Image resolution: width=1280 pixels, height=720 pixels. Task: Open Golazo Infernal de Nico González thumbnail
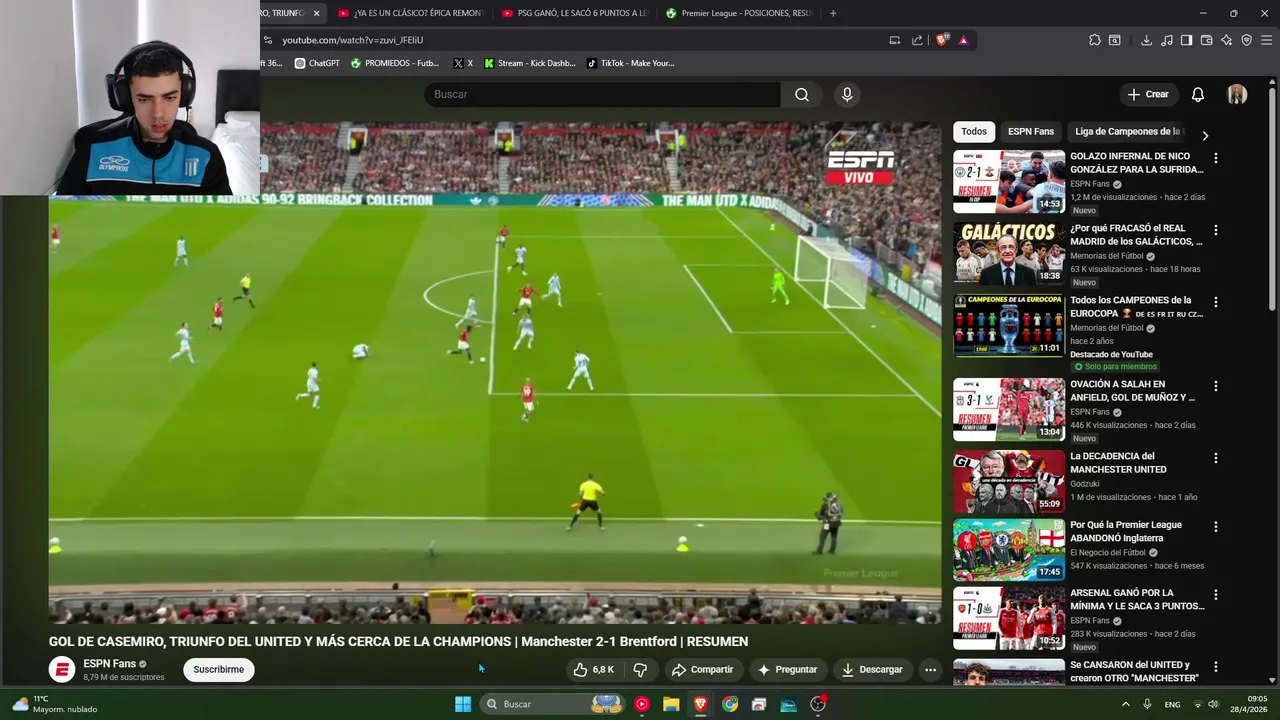(1009, 181)
